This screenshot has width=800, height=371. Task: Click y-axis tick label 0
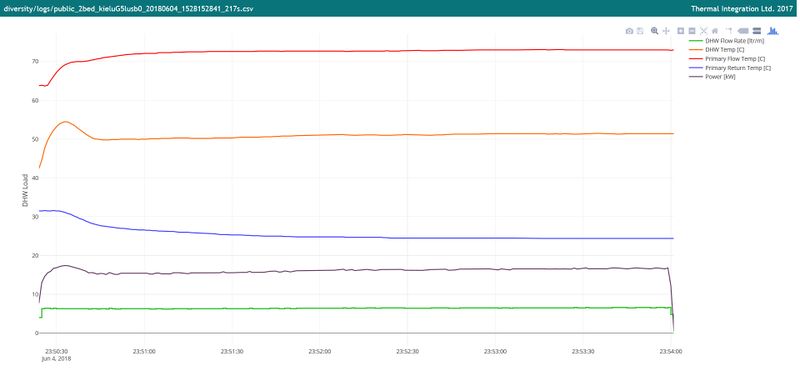click(x=37, y=333)
